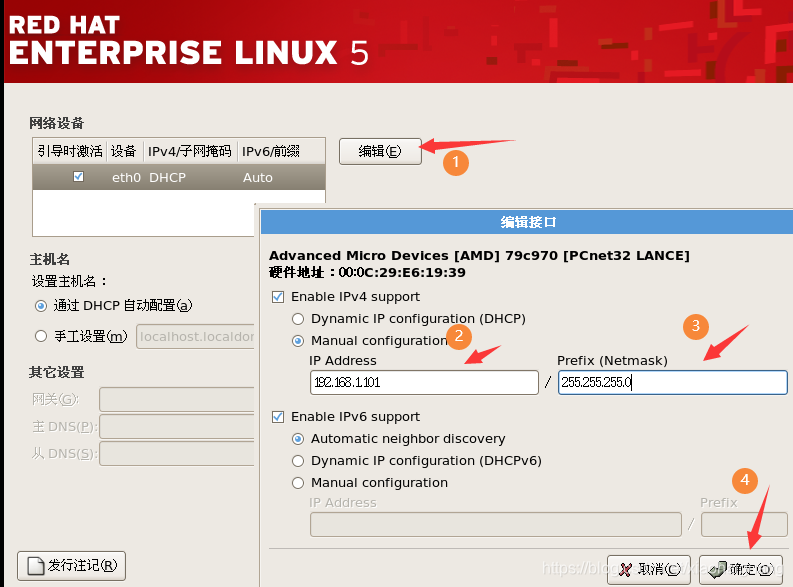This screenshot has height=587, width=793.
Task: Select 手工设置 manual hostname option
Action: pos(41,336)
